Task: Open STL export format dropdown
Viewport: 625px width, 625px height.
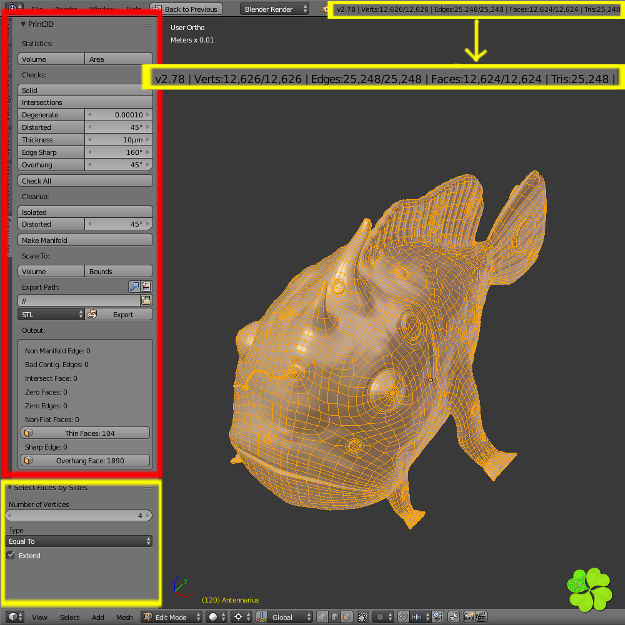Action: (51, 314)
